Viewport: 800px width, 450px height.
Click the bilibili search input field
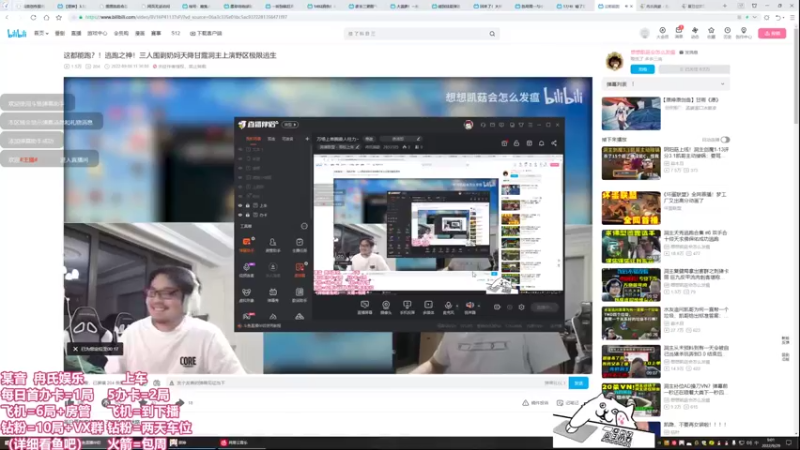[x=416, y=34]
